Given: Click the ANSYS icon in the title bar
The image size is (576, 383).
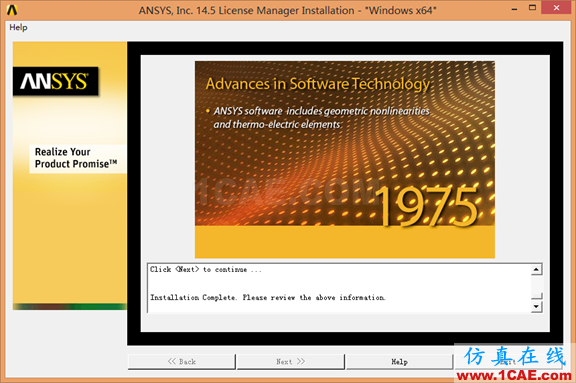Looking at the screenshot, I should pos(12,10).
